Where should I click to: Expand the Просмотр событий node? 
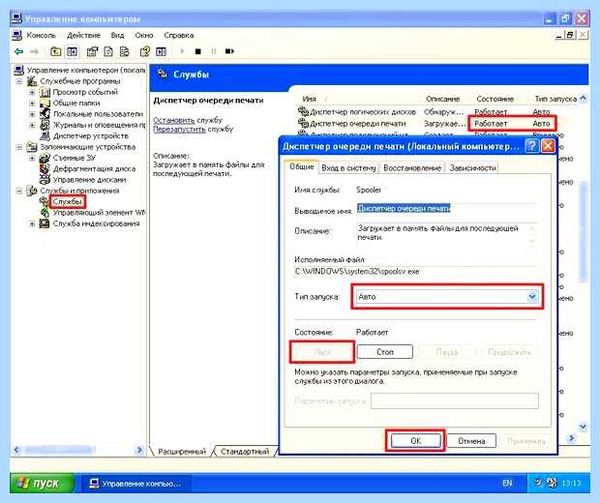tap(32, 92)
